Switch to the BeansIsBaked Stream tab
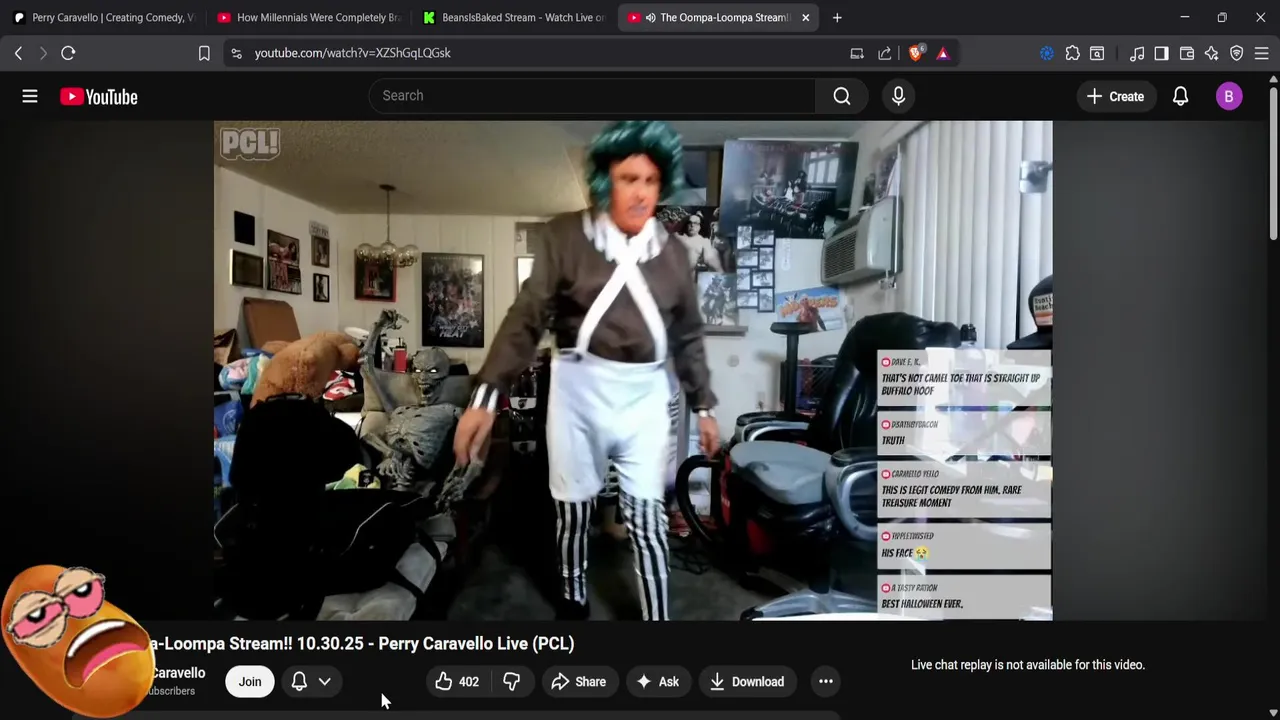 coord(513,17)
